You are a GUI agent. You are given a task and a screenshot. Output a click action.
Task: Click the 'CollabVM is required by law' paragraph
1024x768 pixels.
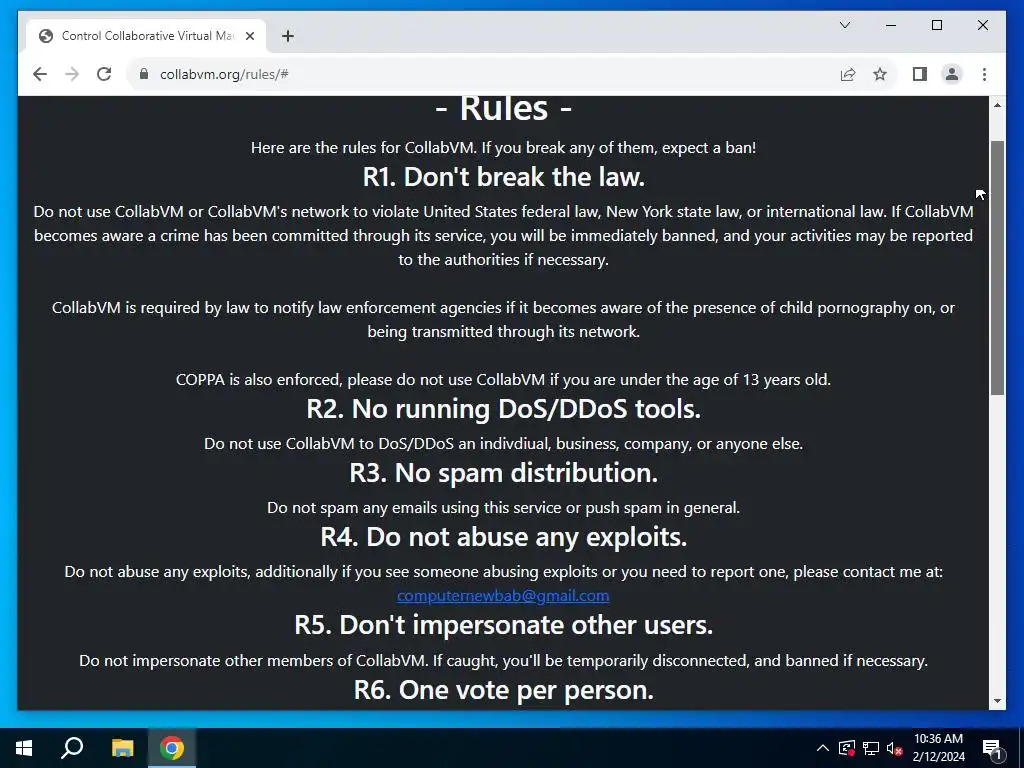pyautogui.click(x=504, y=319)
